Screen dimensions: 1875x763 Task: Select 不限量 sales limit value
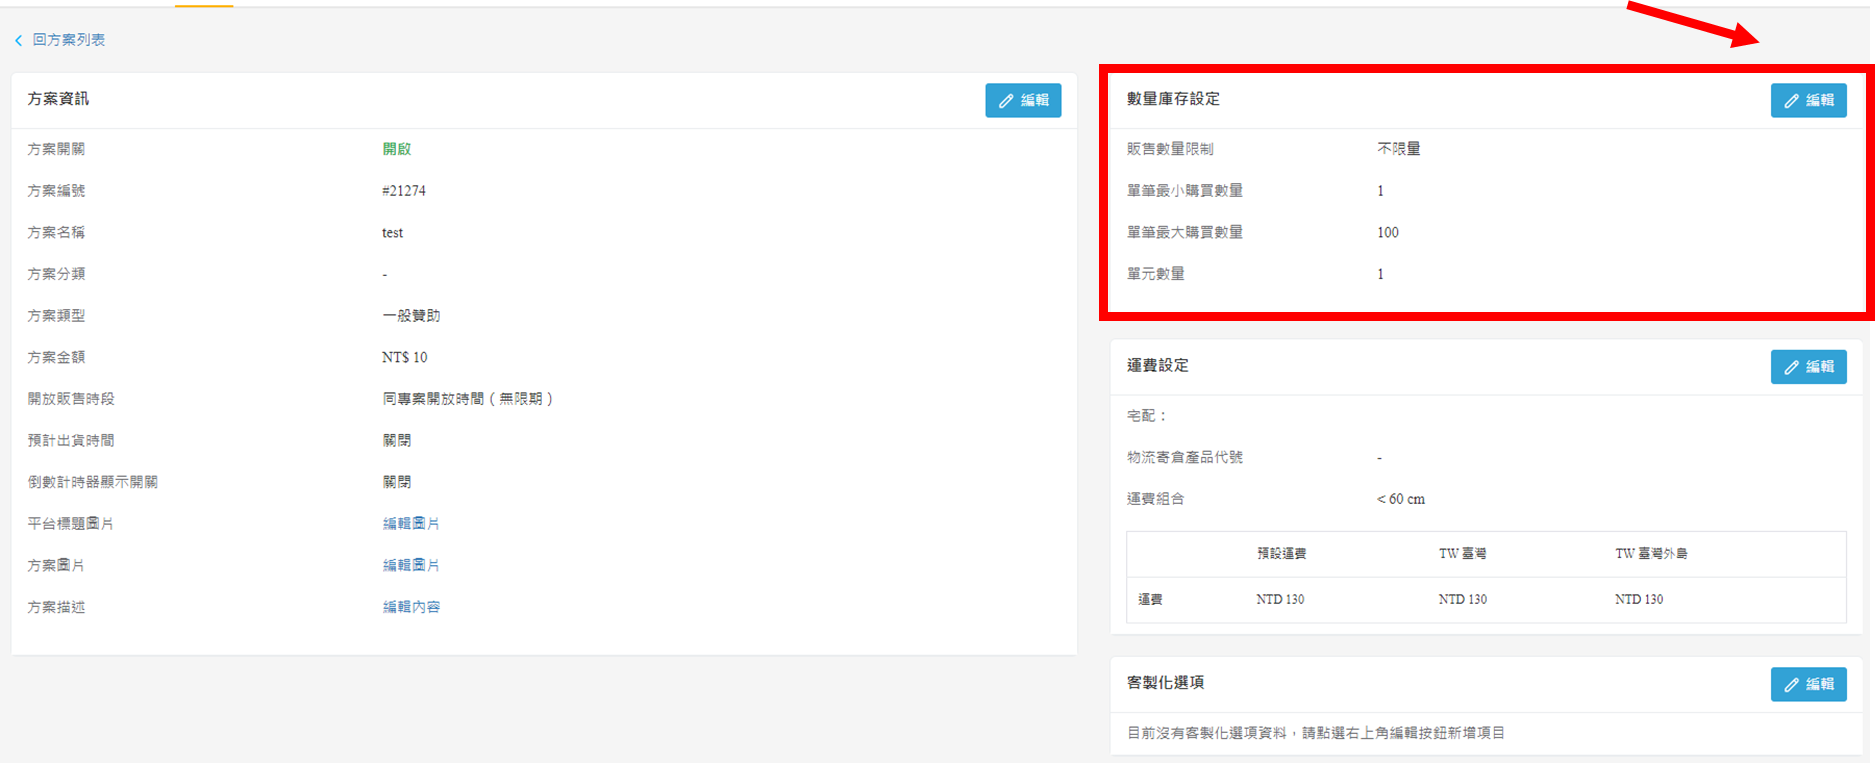pos(1398,149)
